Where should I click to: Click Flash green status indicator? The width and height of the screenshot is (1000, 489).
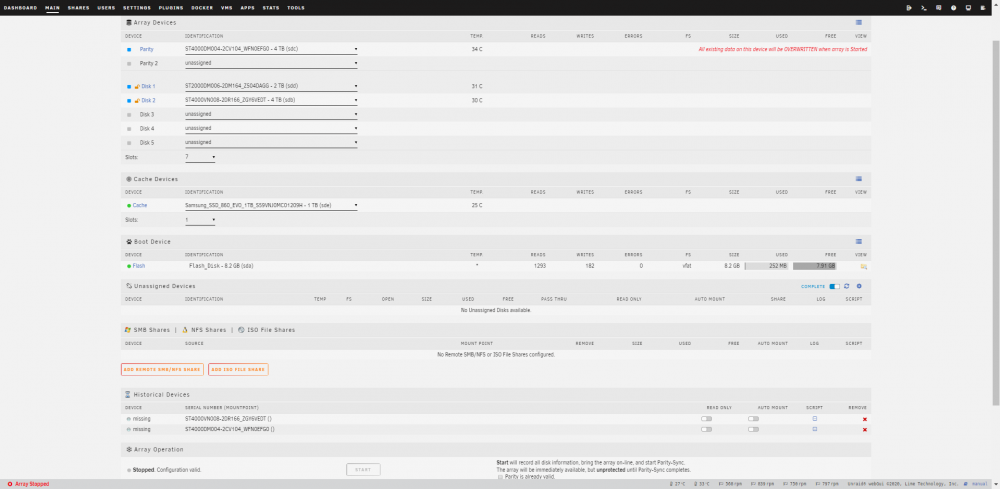coord(129,266)
